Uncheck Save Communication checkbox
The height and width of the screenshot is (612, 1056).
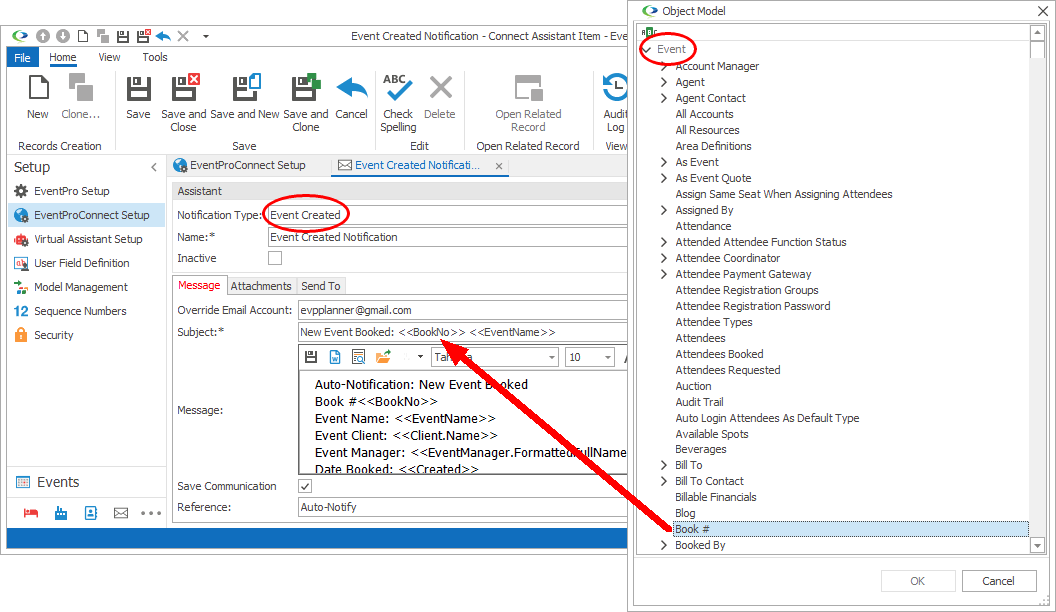pos(305,486)
